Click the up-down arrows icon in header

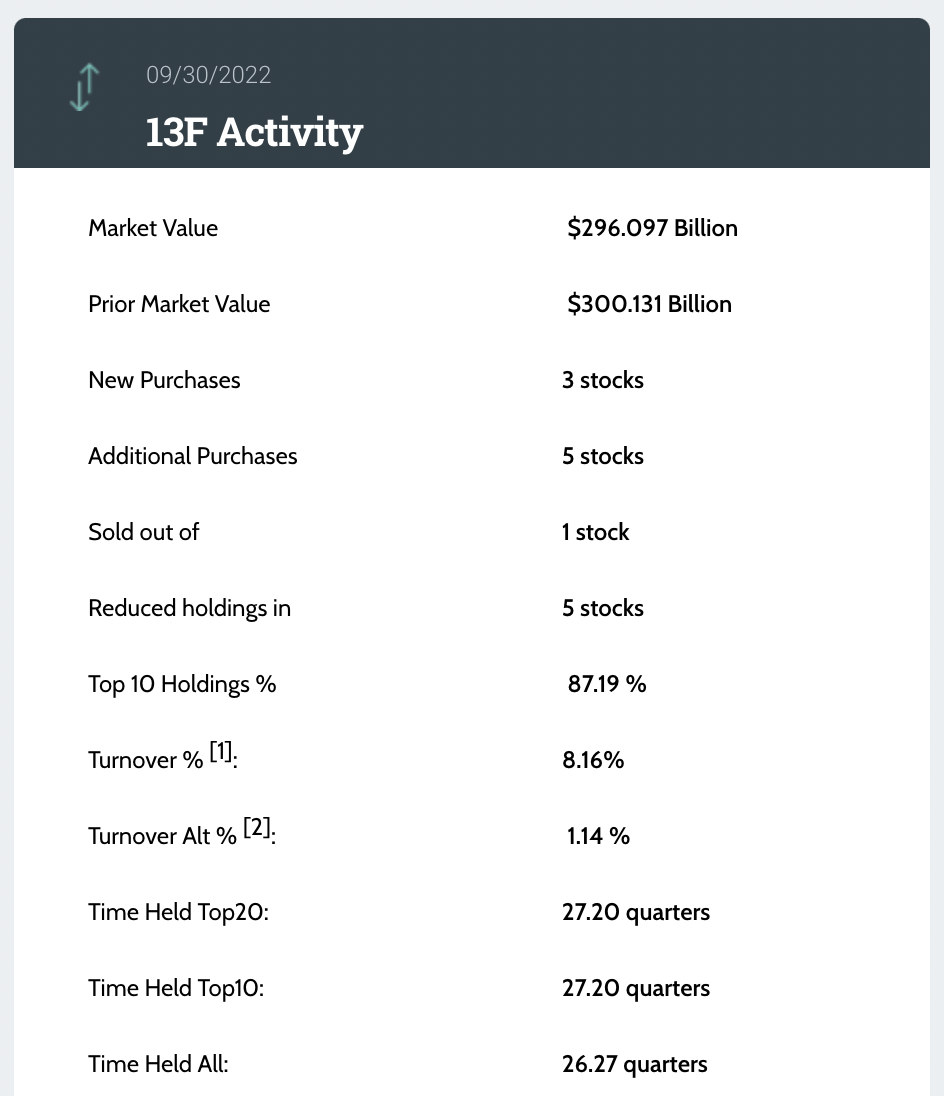[x=84, y=87]
